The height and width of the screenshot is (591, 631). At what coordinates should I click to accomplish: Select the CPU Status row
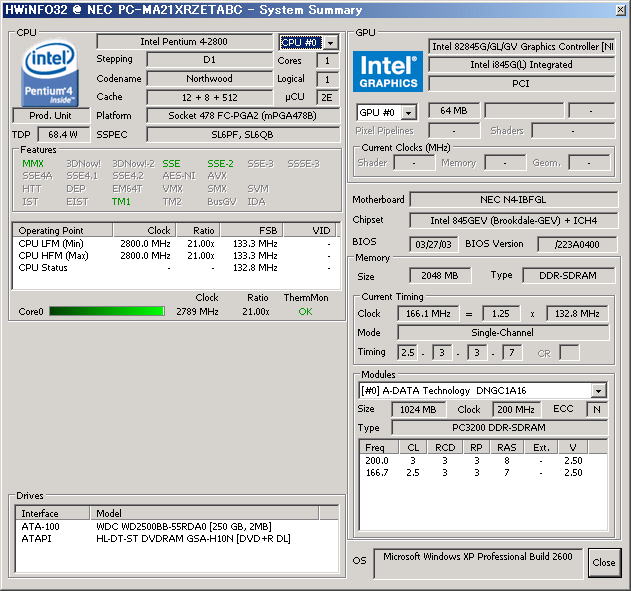pos(176,268)
